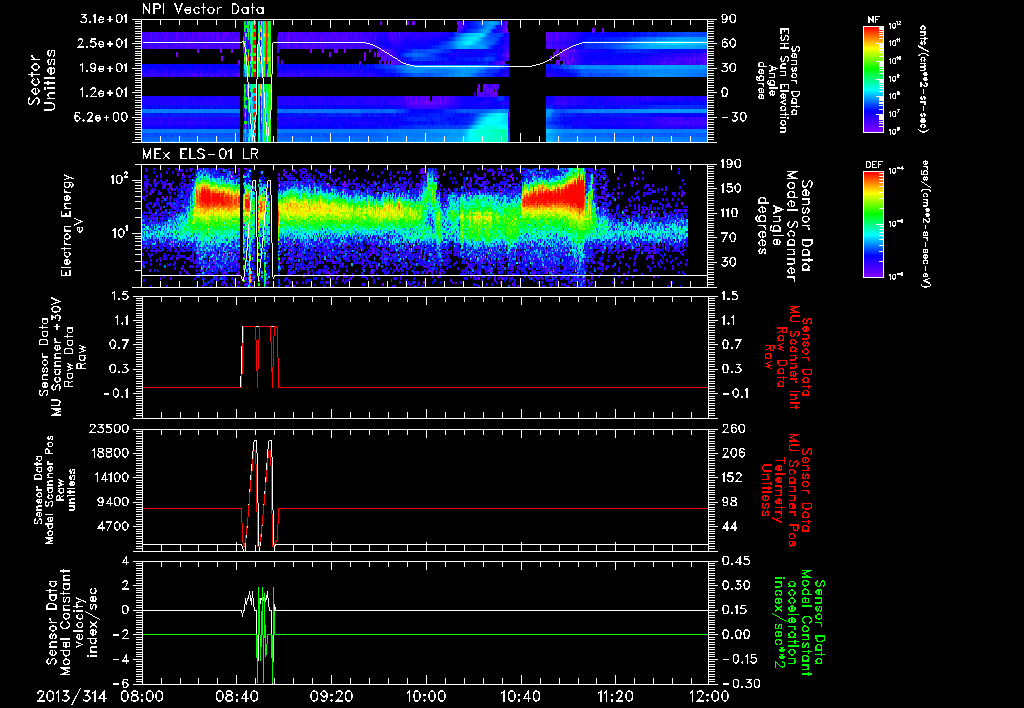Click the 9400 scanner position axis value
Image resolution: width=1024 pixels, height=708 pixels.
tap(112, 502)
